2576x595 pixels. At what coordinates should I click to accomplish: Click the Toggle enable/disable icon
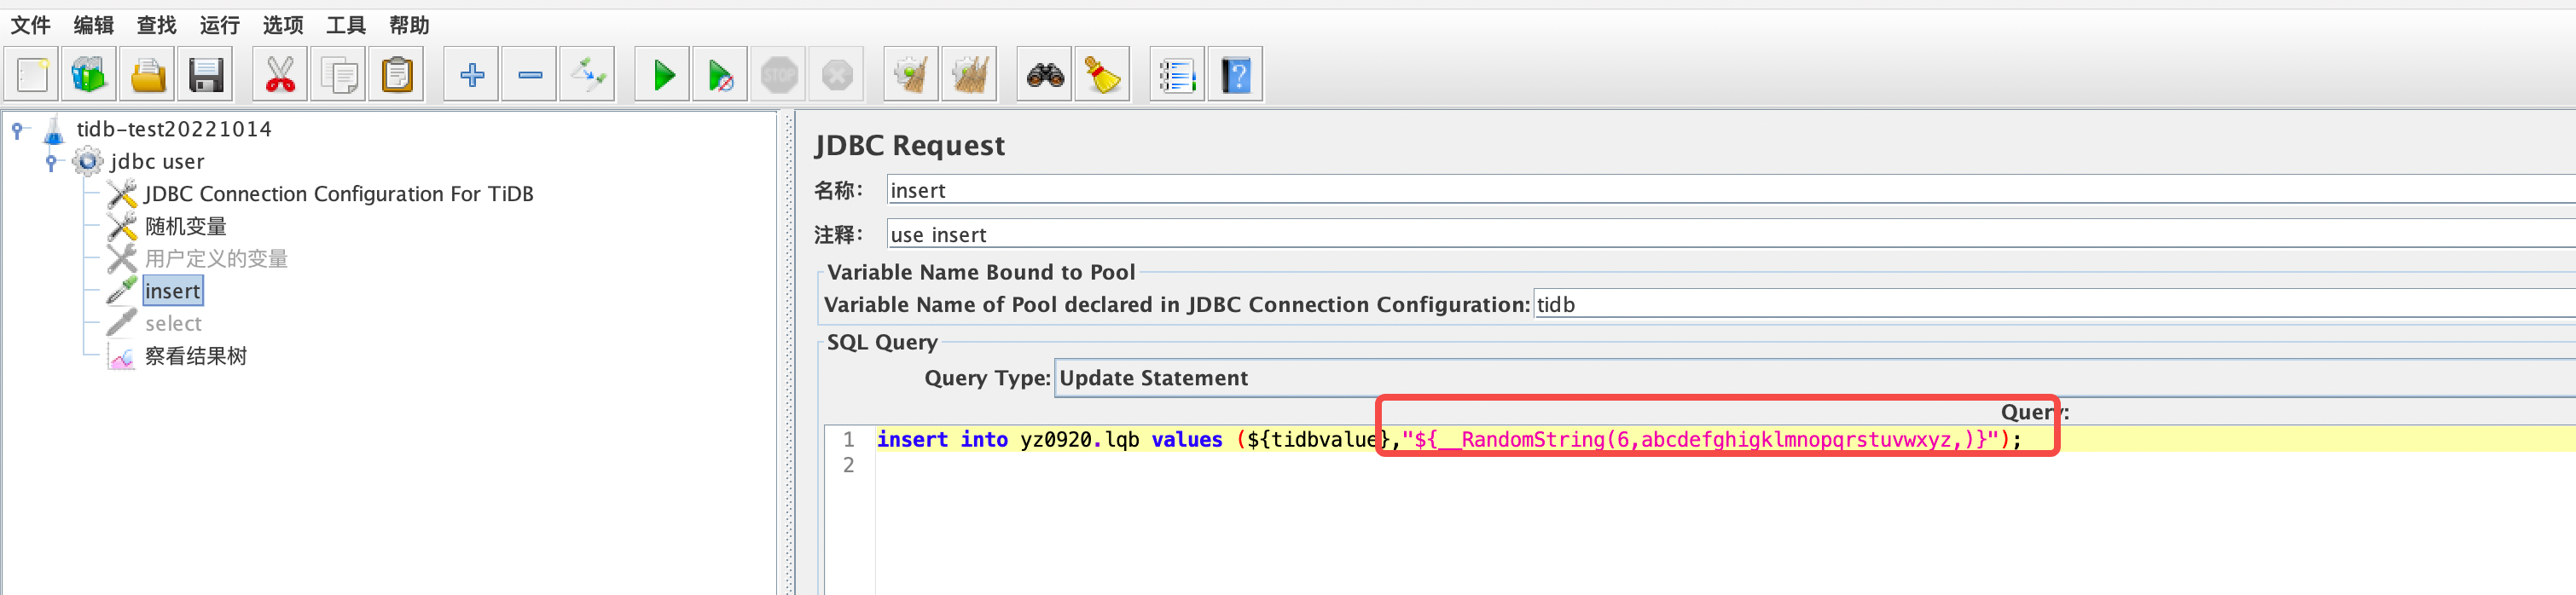[x=588, y=74]
